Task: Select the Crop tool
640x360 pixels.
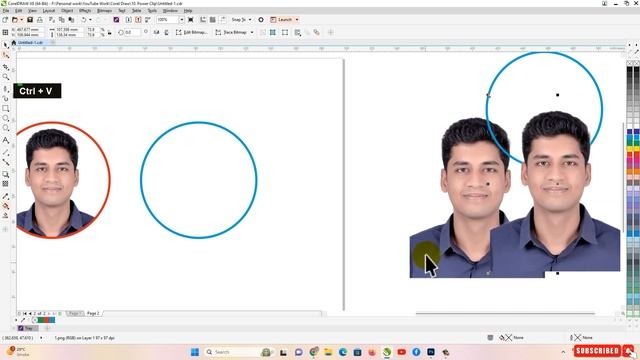Action: click(x=6, y=67)
